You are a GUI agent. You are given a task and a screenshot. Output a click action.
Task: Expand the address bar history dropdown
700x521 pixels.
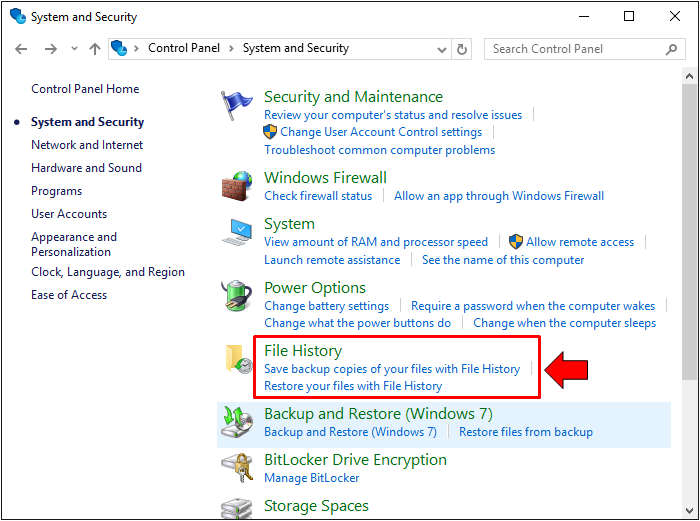(442, 49)
